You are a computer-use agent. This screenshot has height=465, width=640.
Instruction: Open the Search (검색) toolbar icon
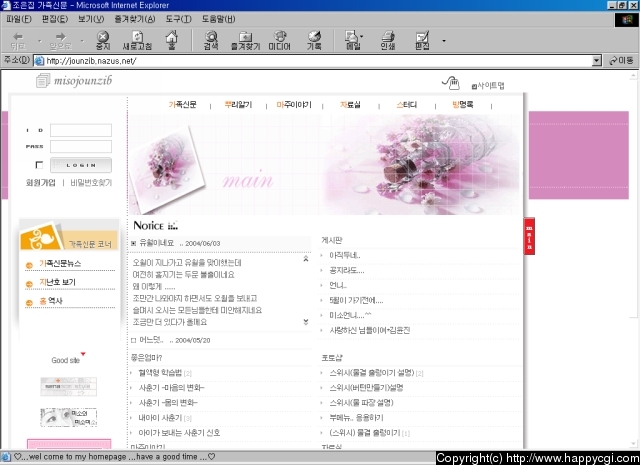click(211, 40)
